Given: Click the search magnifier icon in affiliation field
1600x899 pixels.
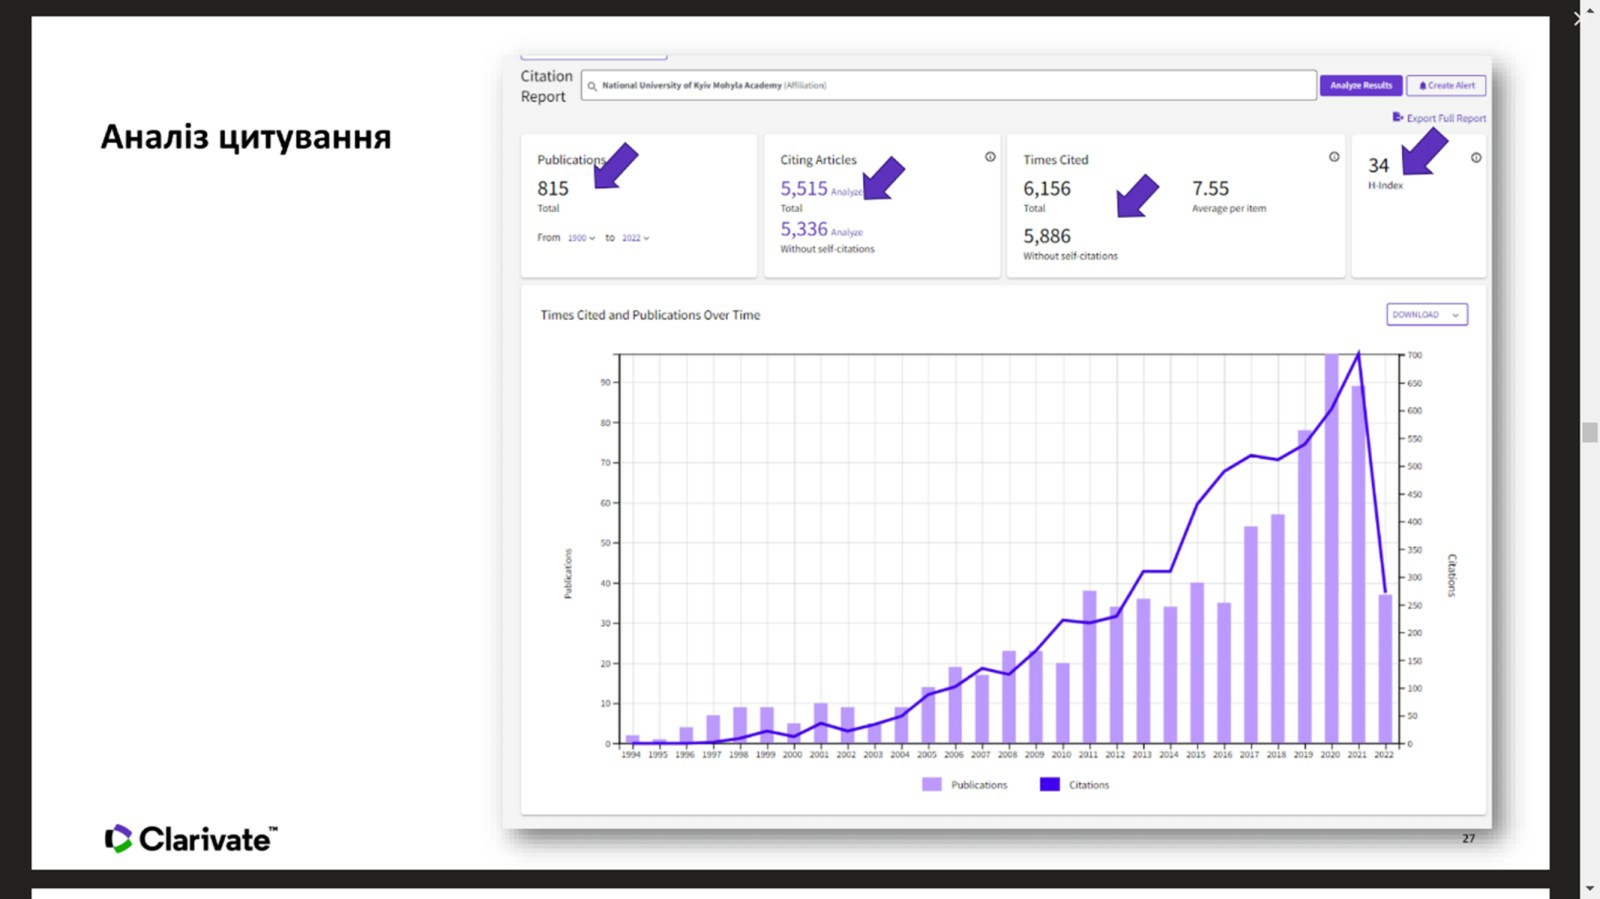Looking at the screenshot, I should coord(592,86).
